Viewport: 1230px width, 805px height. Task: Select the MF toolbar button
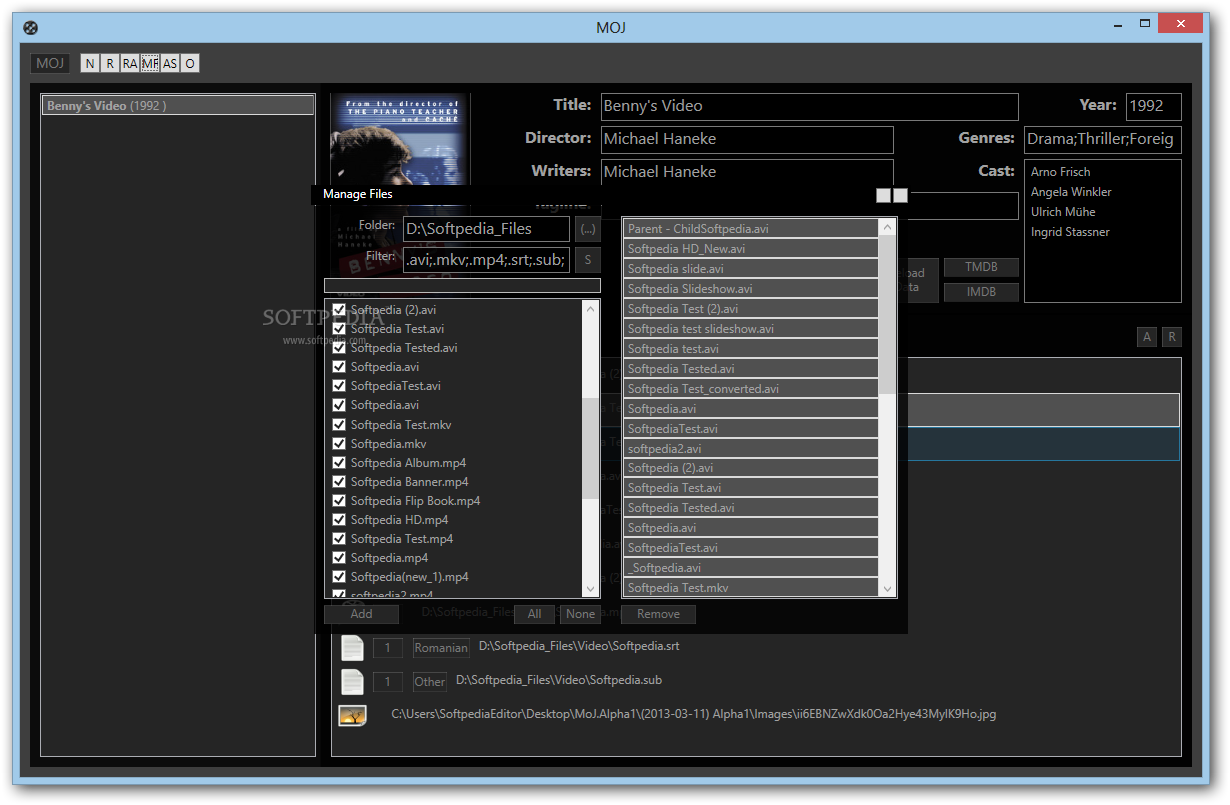click(150, 63)
